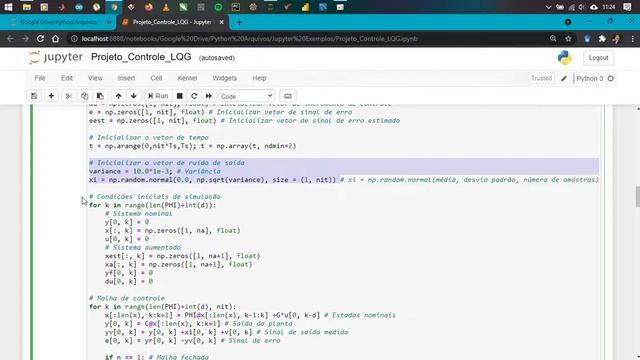
Task: Go forward with the browser forward arrow
Action: [25, 39]
